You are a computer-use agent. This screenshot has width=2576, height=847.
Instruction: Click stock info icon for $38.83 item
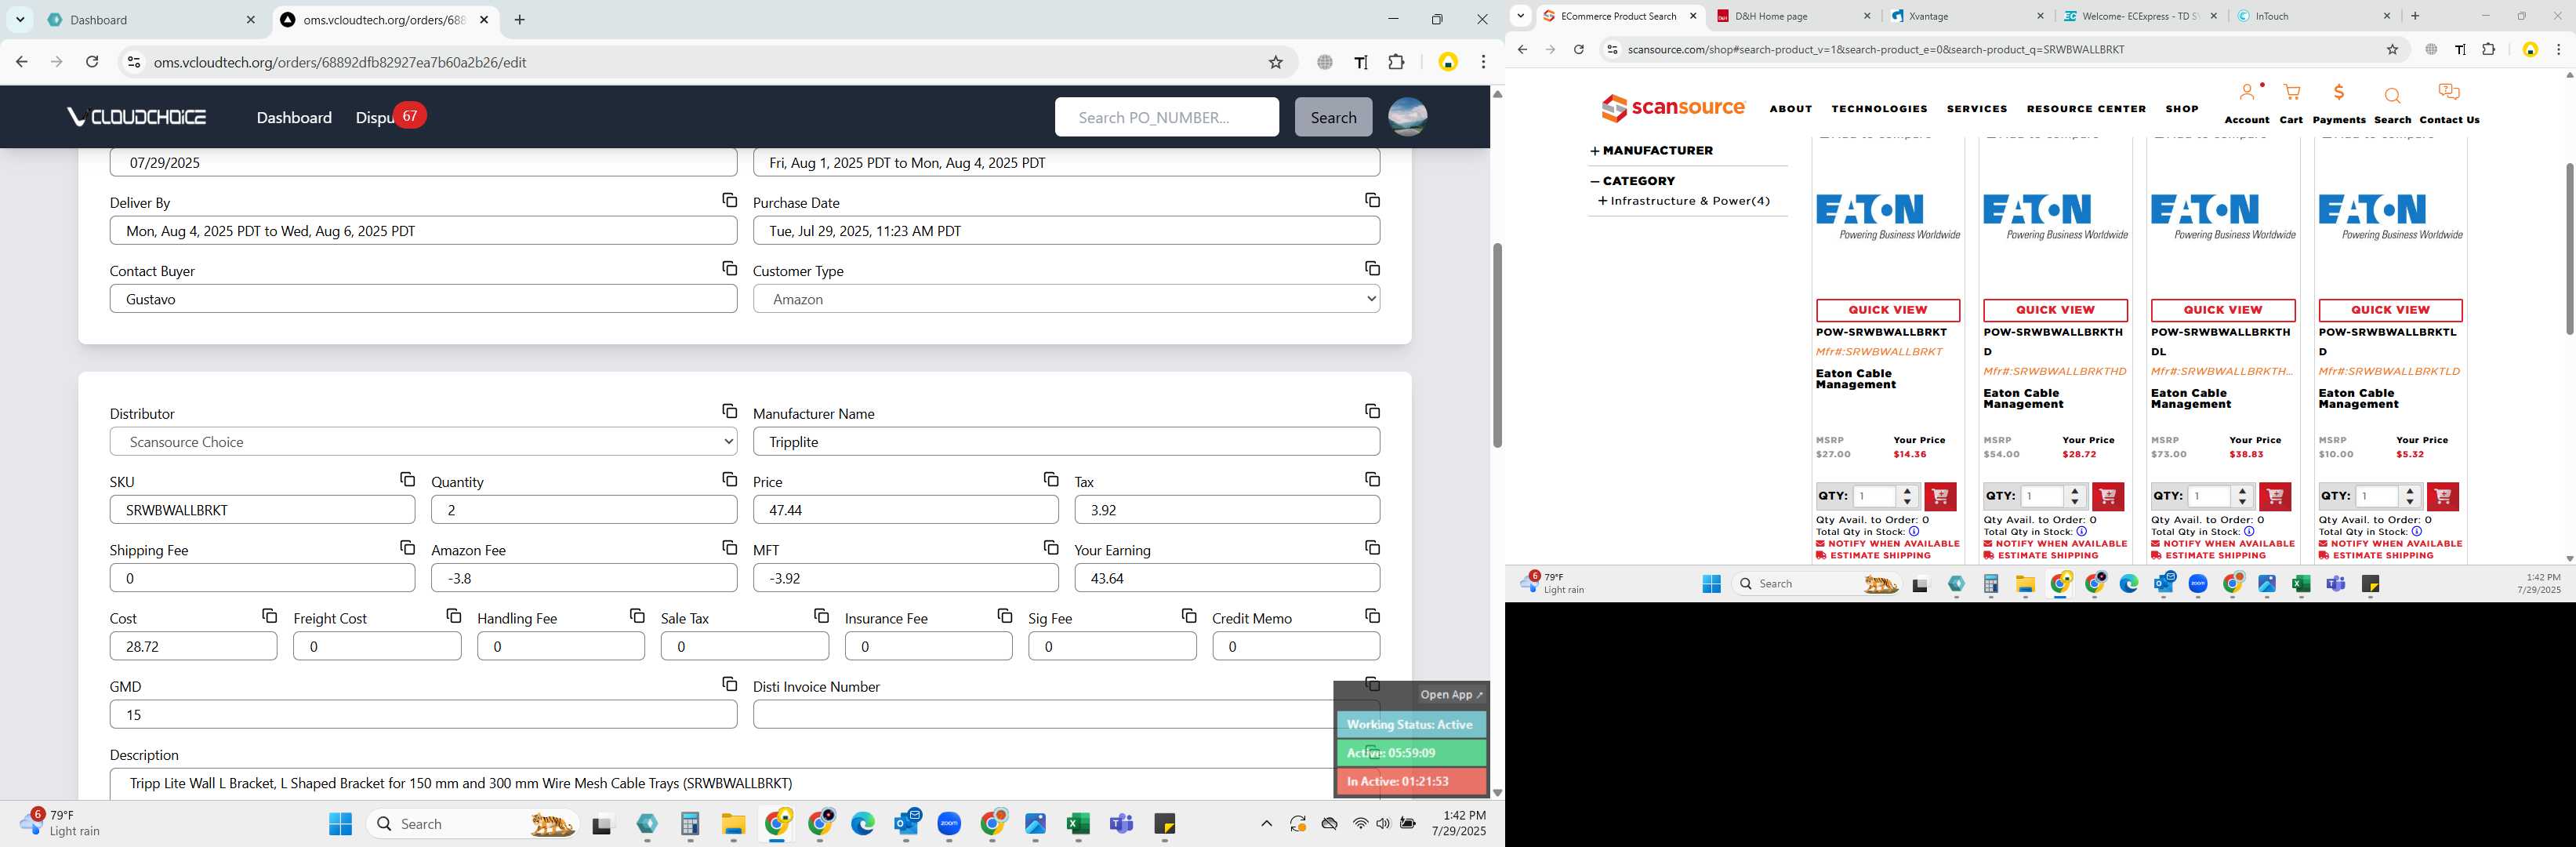pyautogui.click(x=2249, y=532)
